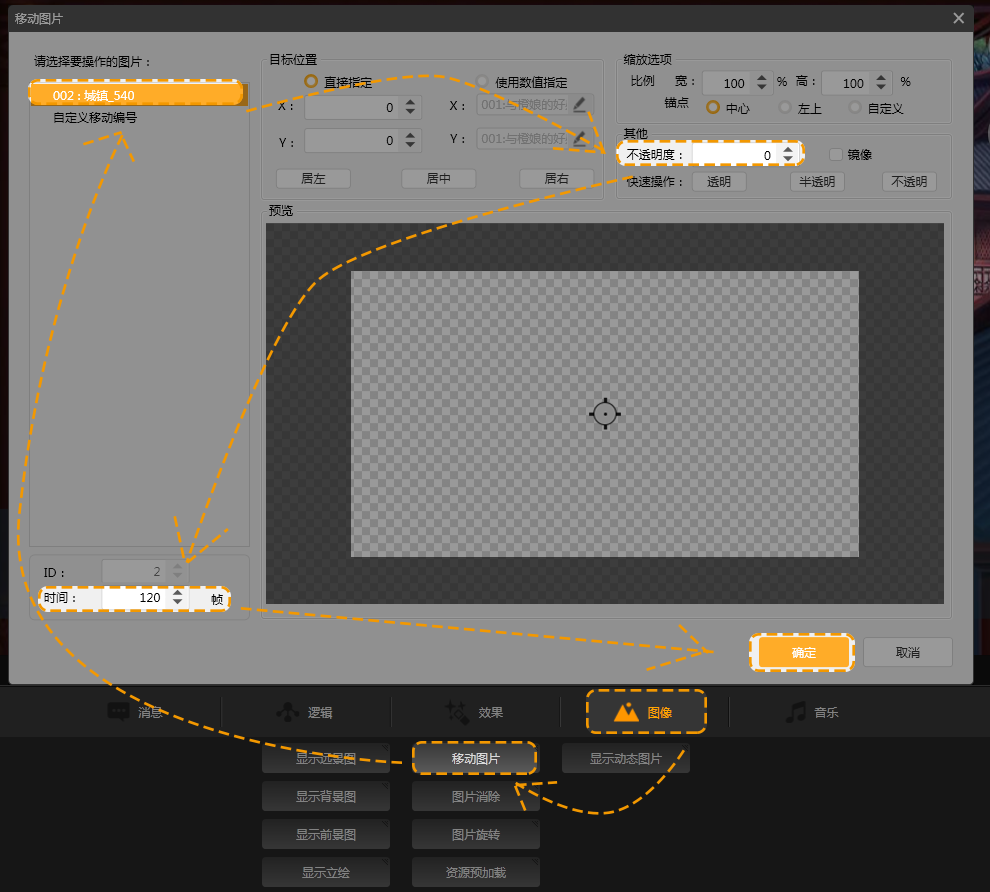
Task: Click the 确定 confirm button
Action: [x=803, y=652]
